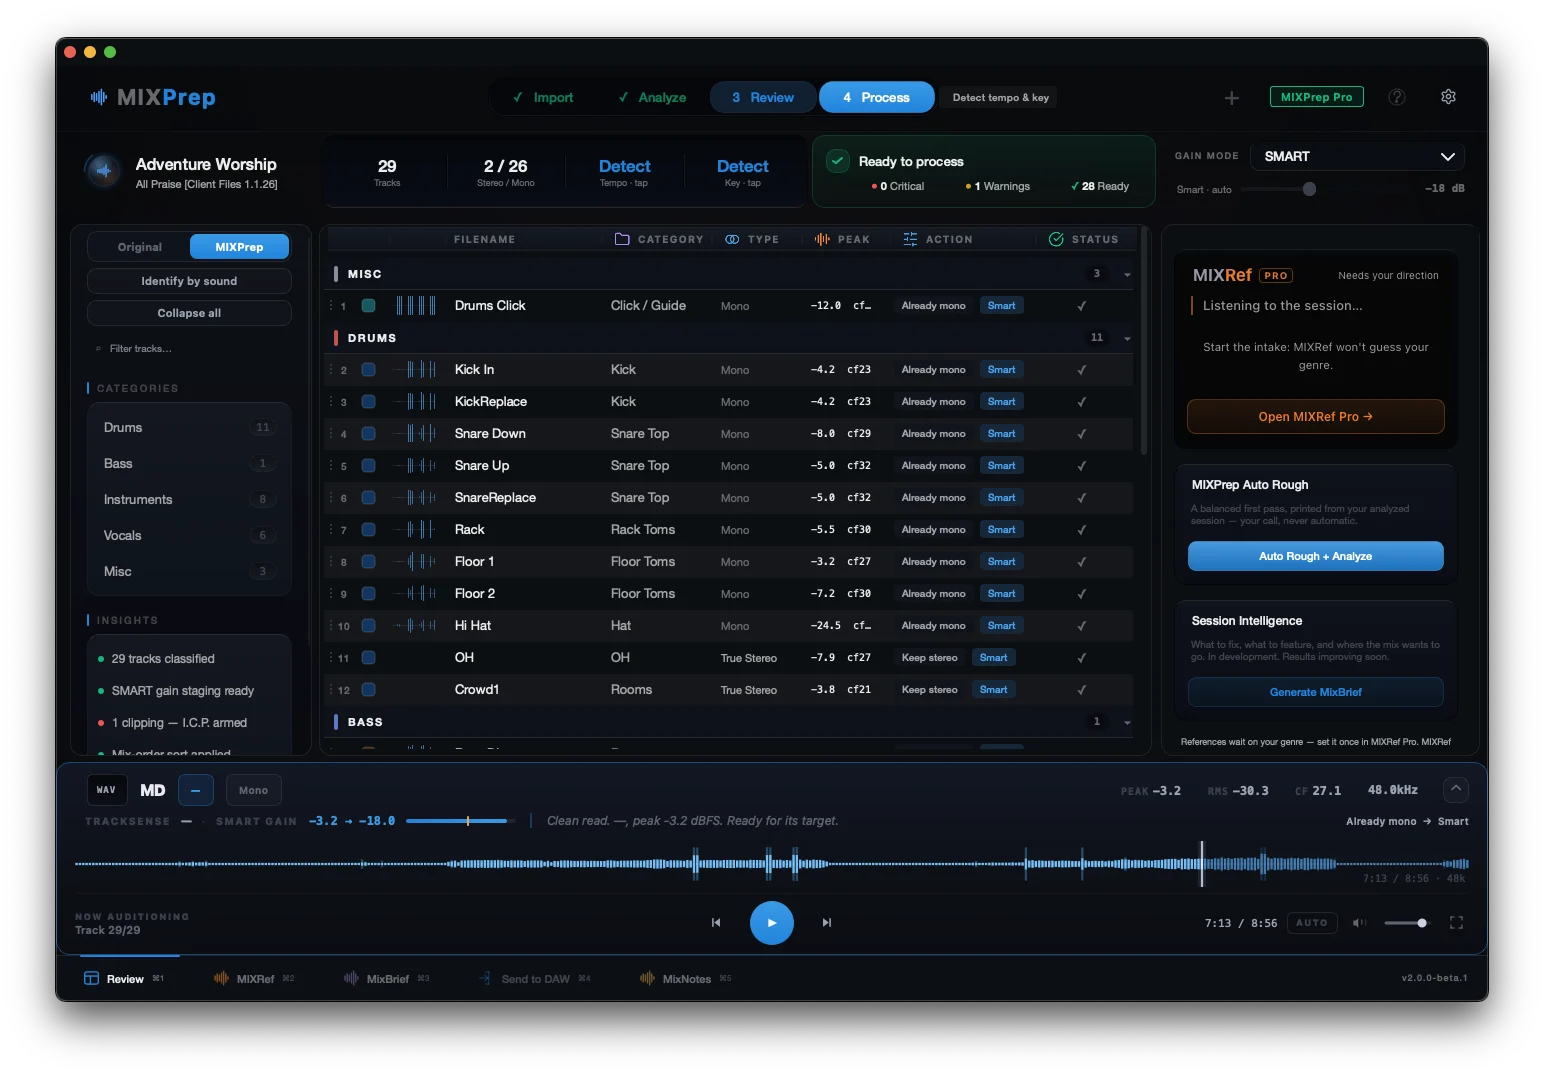Enter fullscreen player view icon
The width and height of the screenshot is (1544, 1075).
pyautogui.click(x=1456, y=923)
